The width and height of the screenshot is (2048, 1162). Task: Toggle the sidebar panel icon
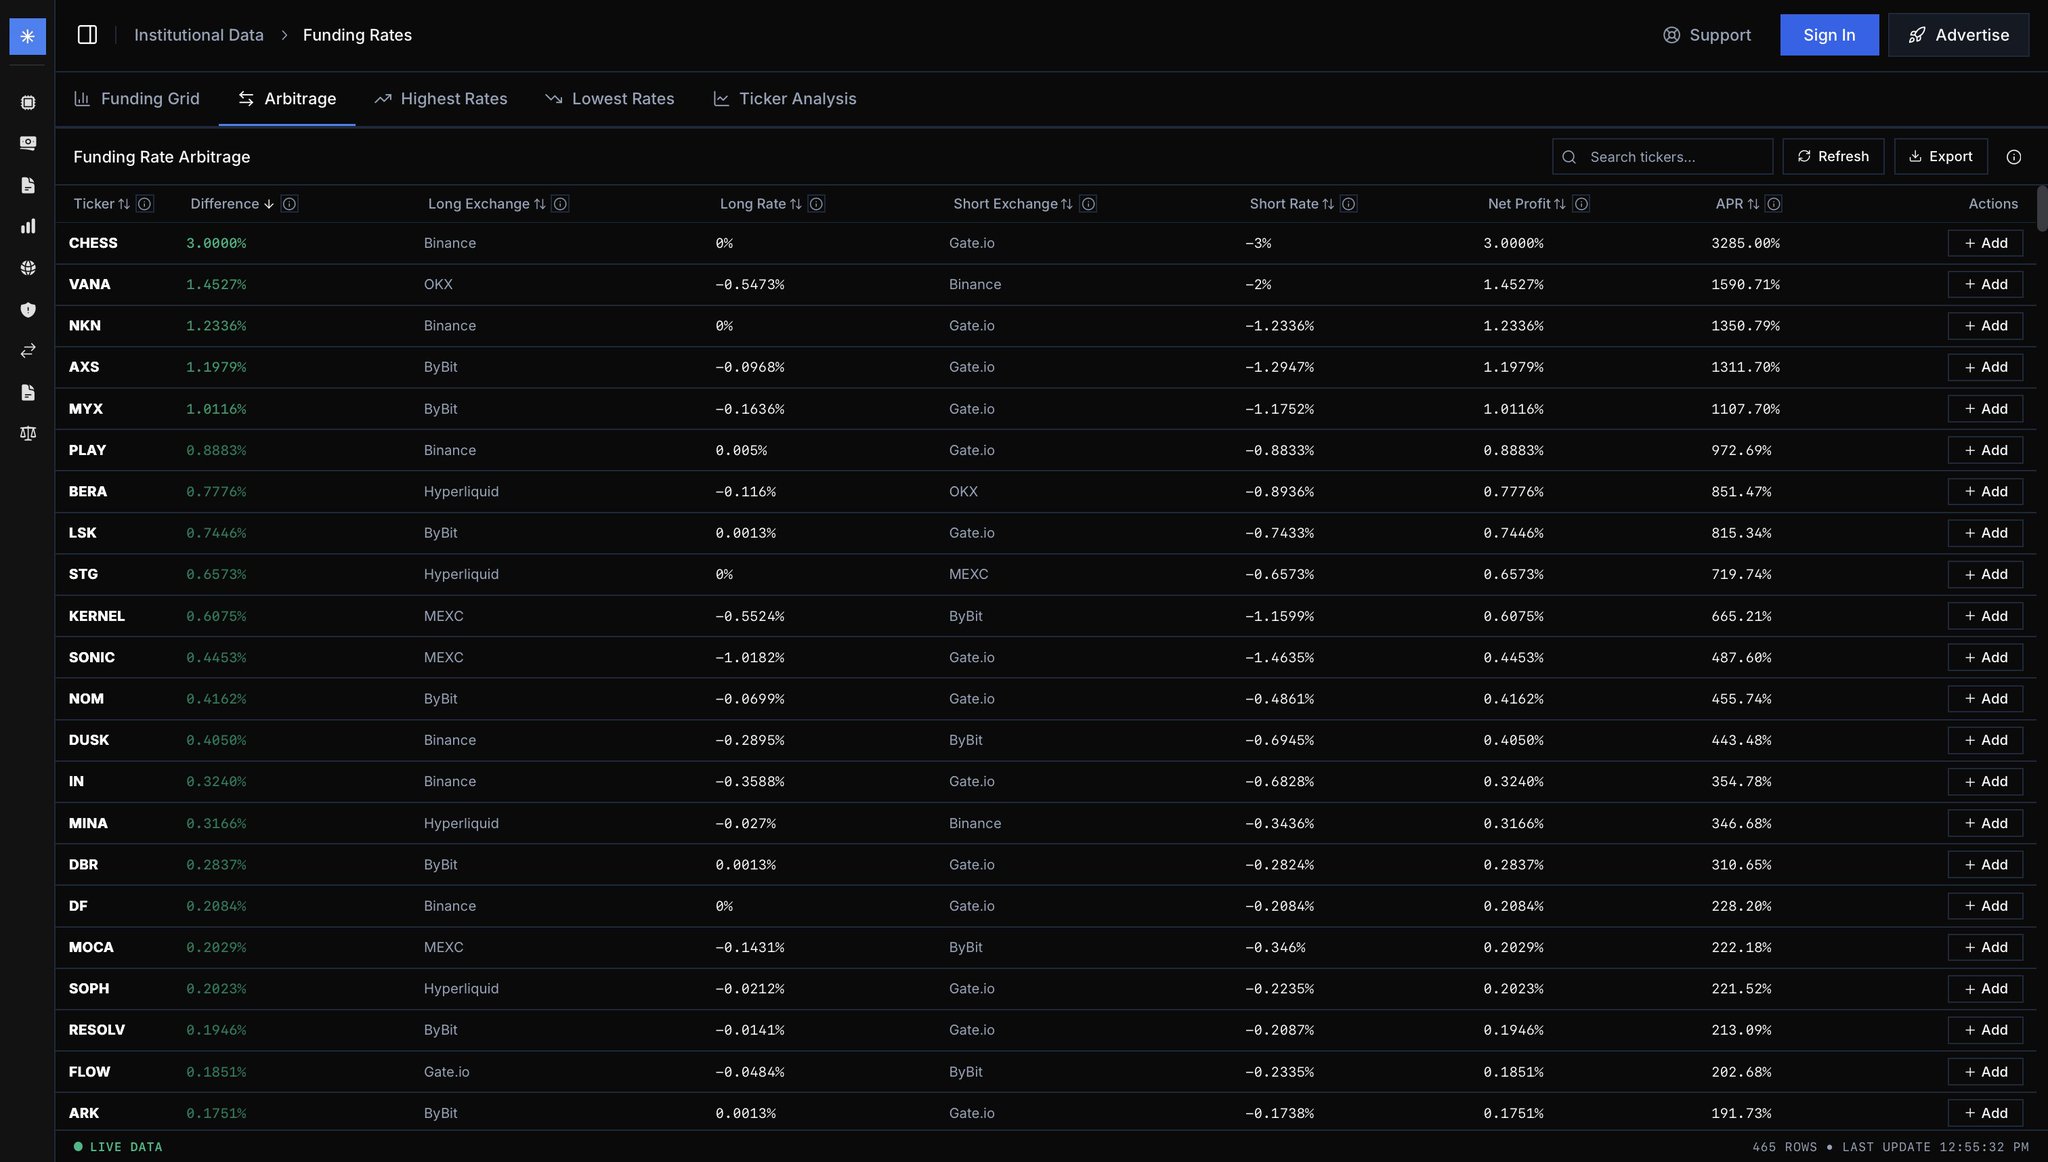(x=87, y=35)
